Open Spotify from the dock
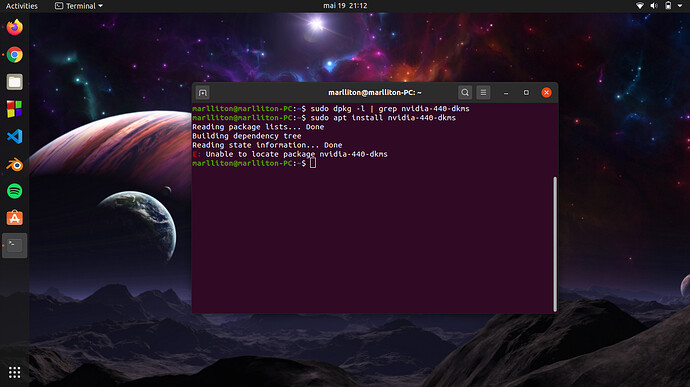The image size is (690, 387). point(15,191)
